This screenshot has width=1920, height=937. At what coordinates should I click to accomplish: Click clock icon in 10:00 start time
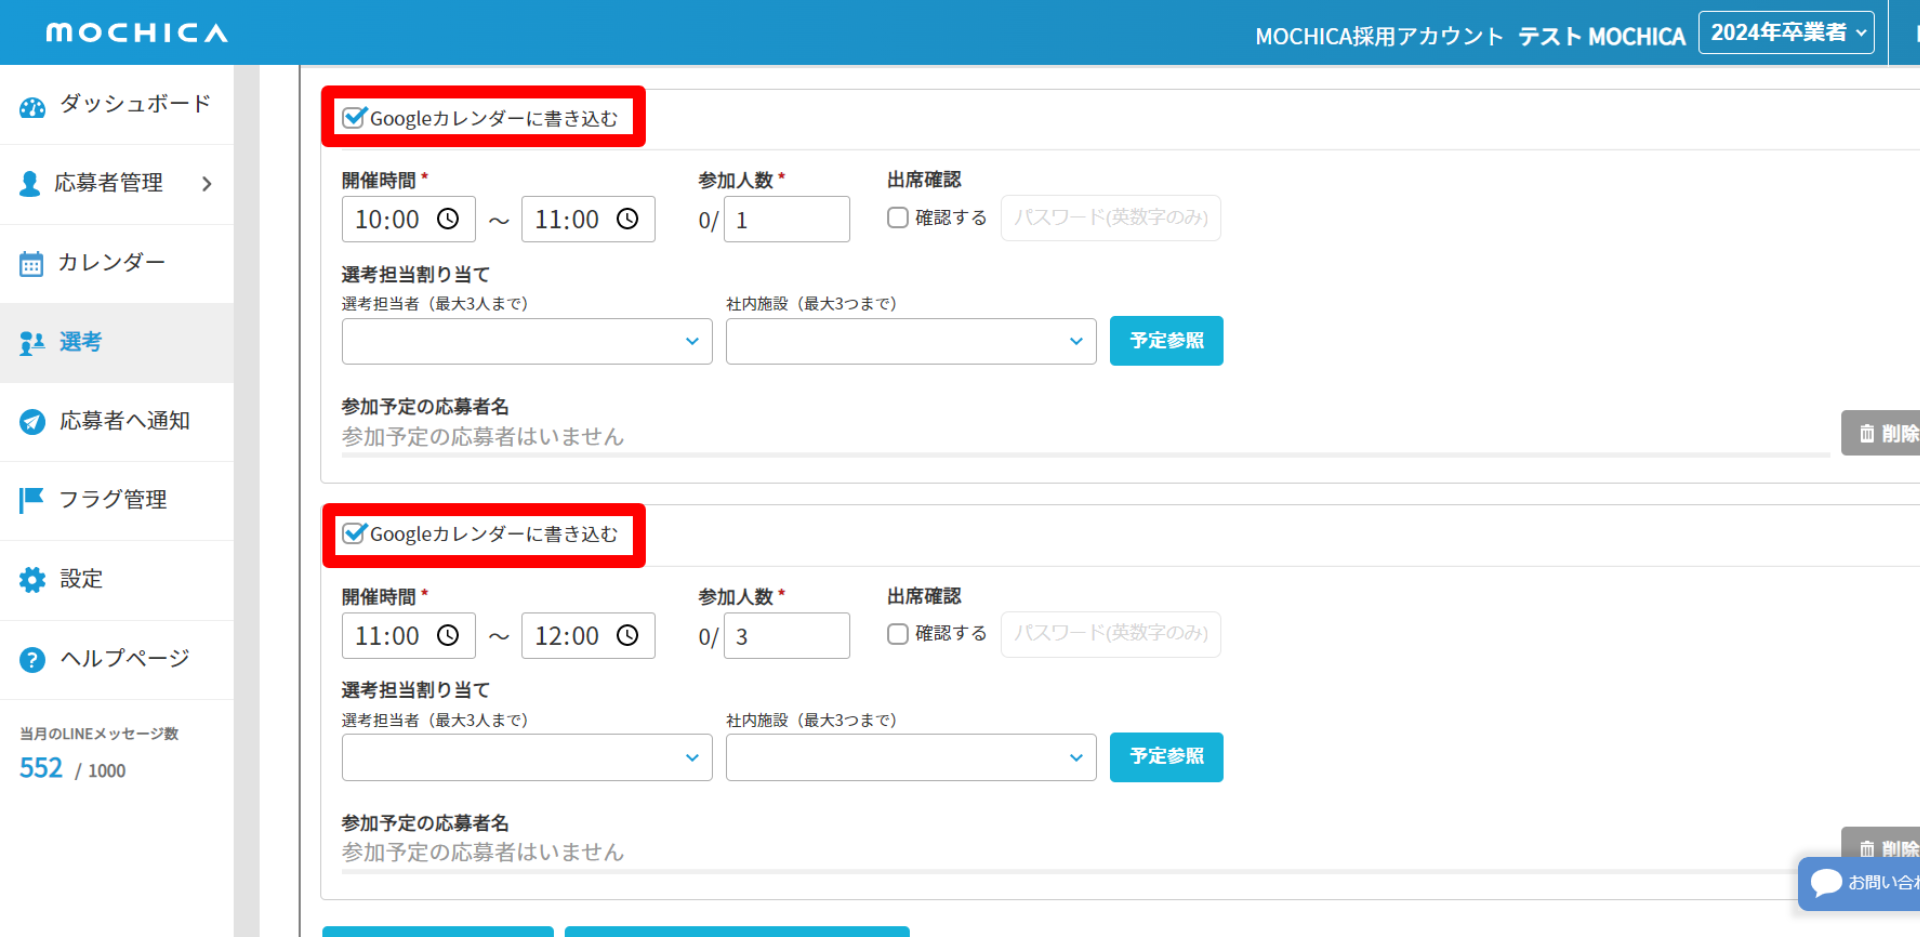coord(448,219)
